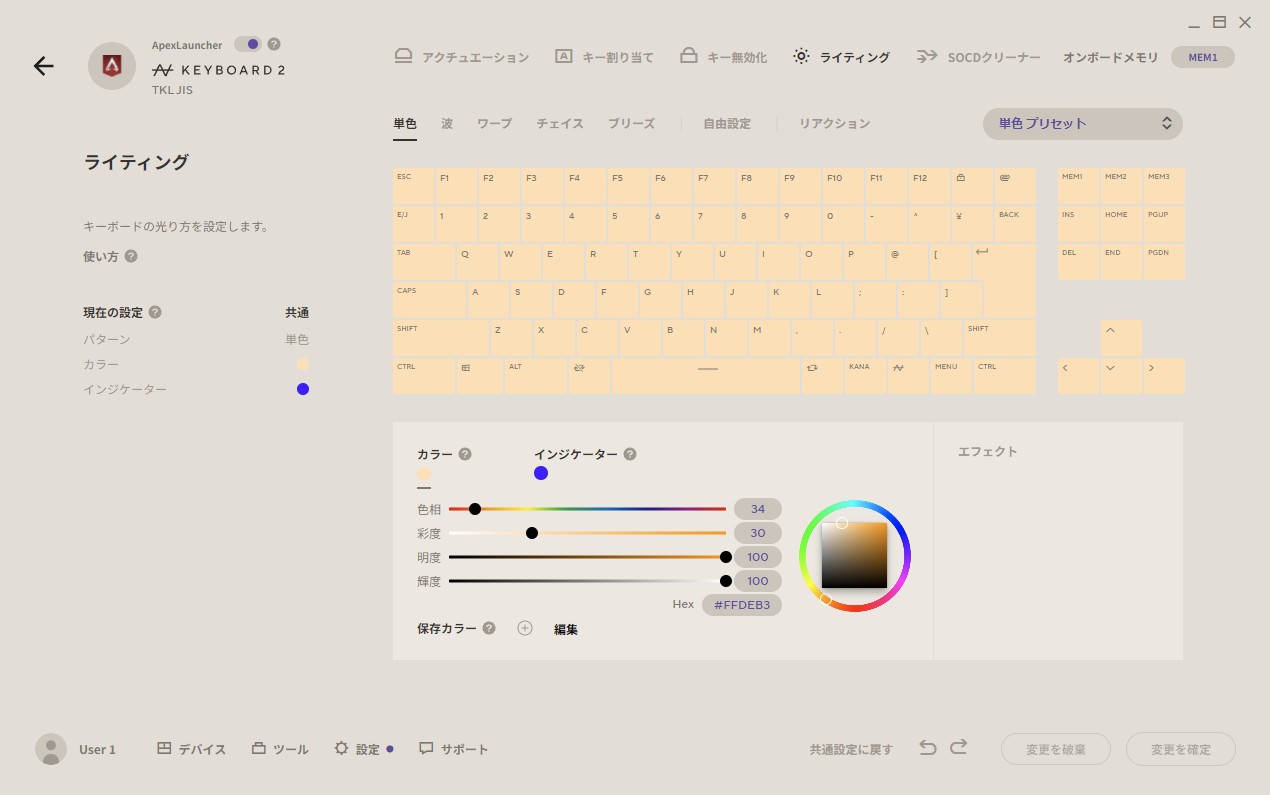Image resolution: width=1270 pixels, height=795 pixels.
Task: Click the redo arrow icon
Action: (x=957, y=747)
